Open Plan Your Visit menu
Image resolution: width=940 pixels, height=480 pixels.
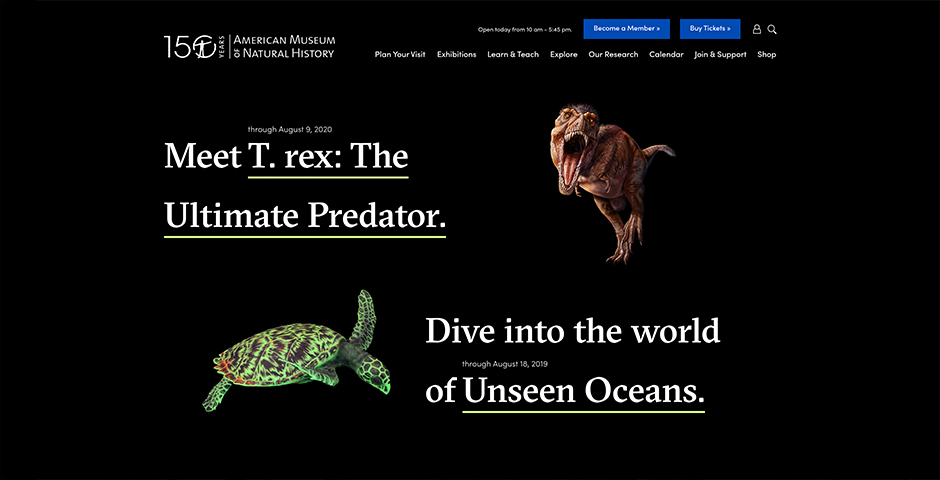pyautogui.click(x=400, y=55)
